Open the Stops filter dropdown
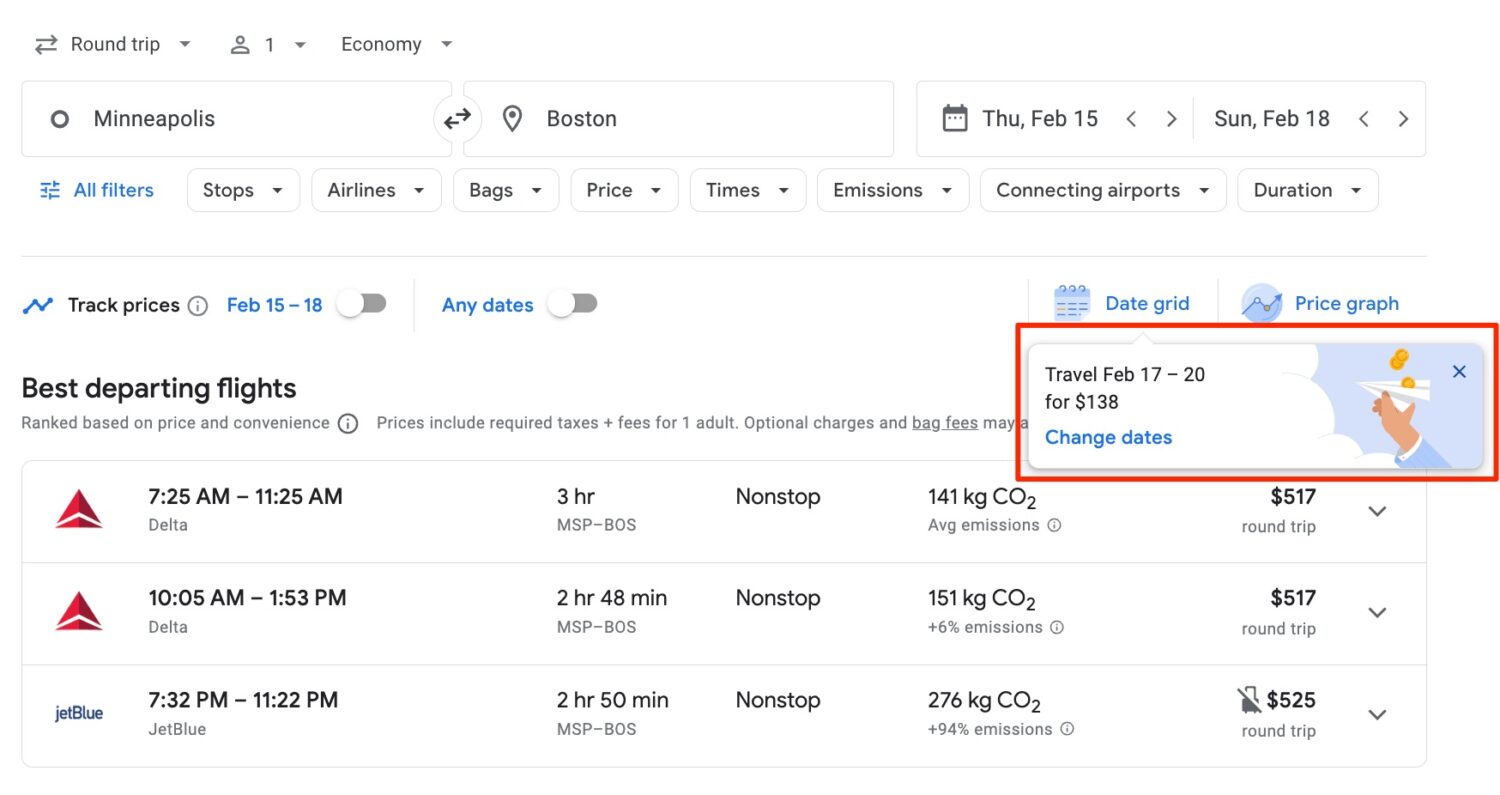The height and width of the screenshot is (795, 1500). 243,189
